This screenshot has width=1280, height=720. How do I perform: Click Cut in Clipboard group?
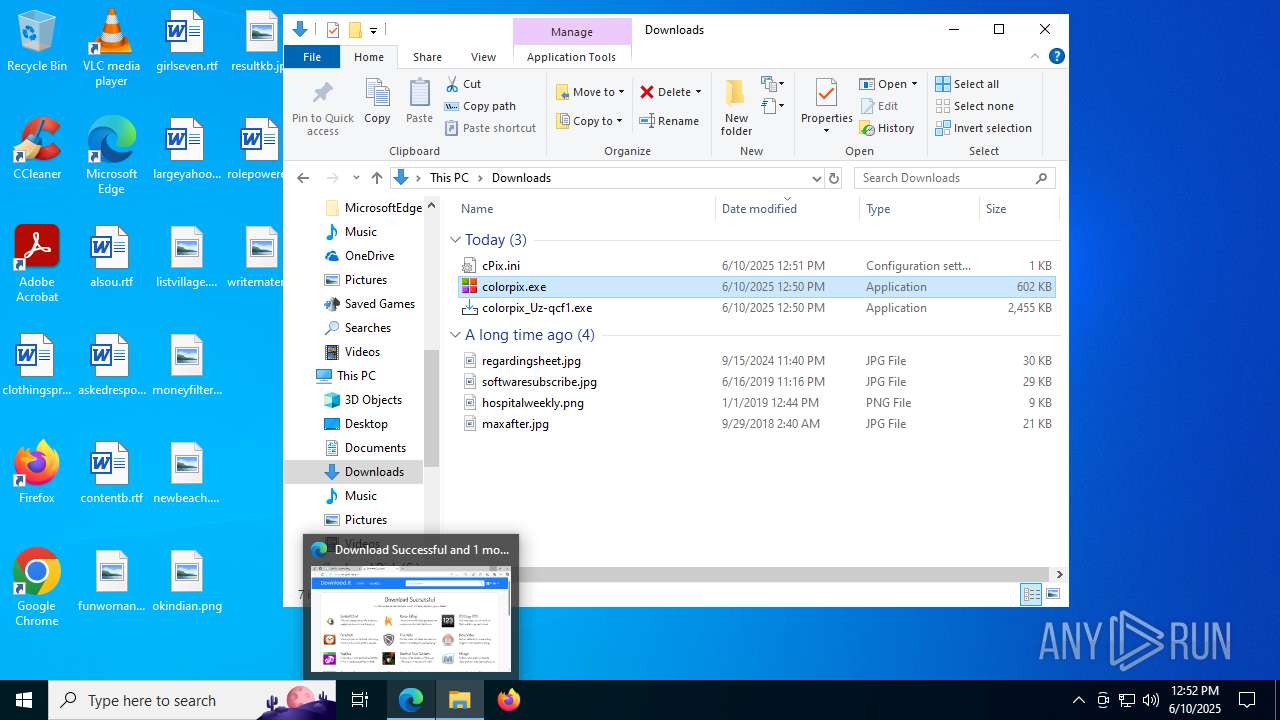[x=463, y=84]
